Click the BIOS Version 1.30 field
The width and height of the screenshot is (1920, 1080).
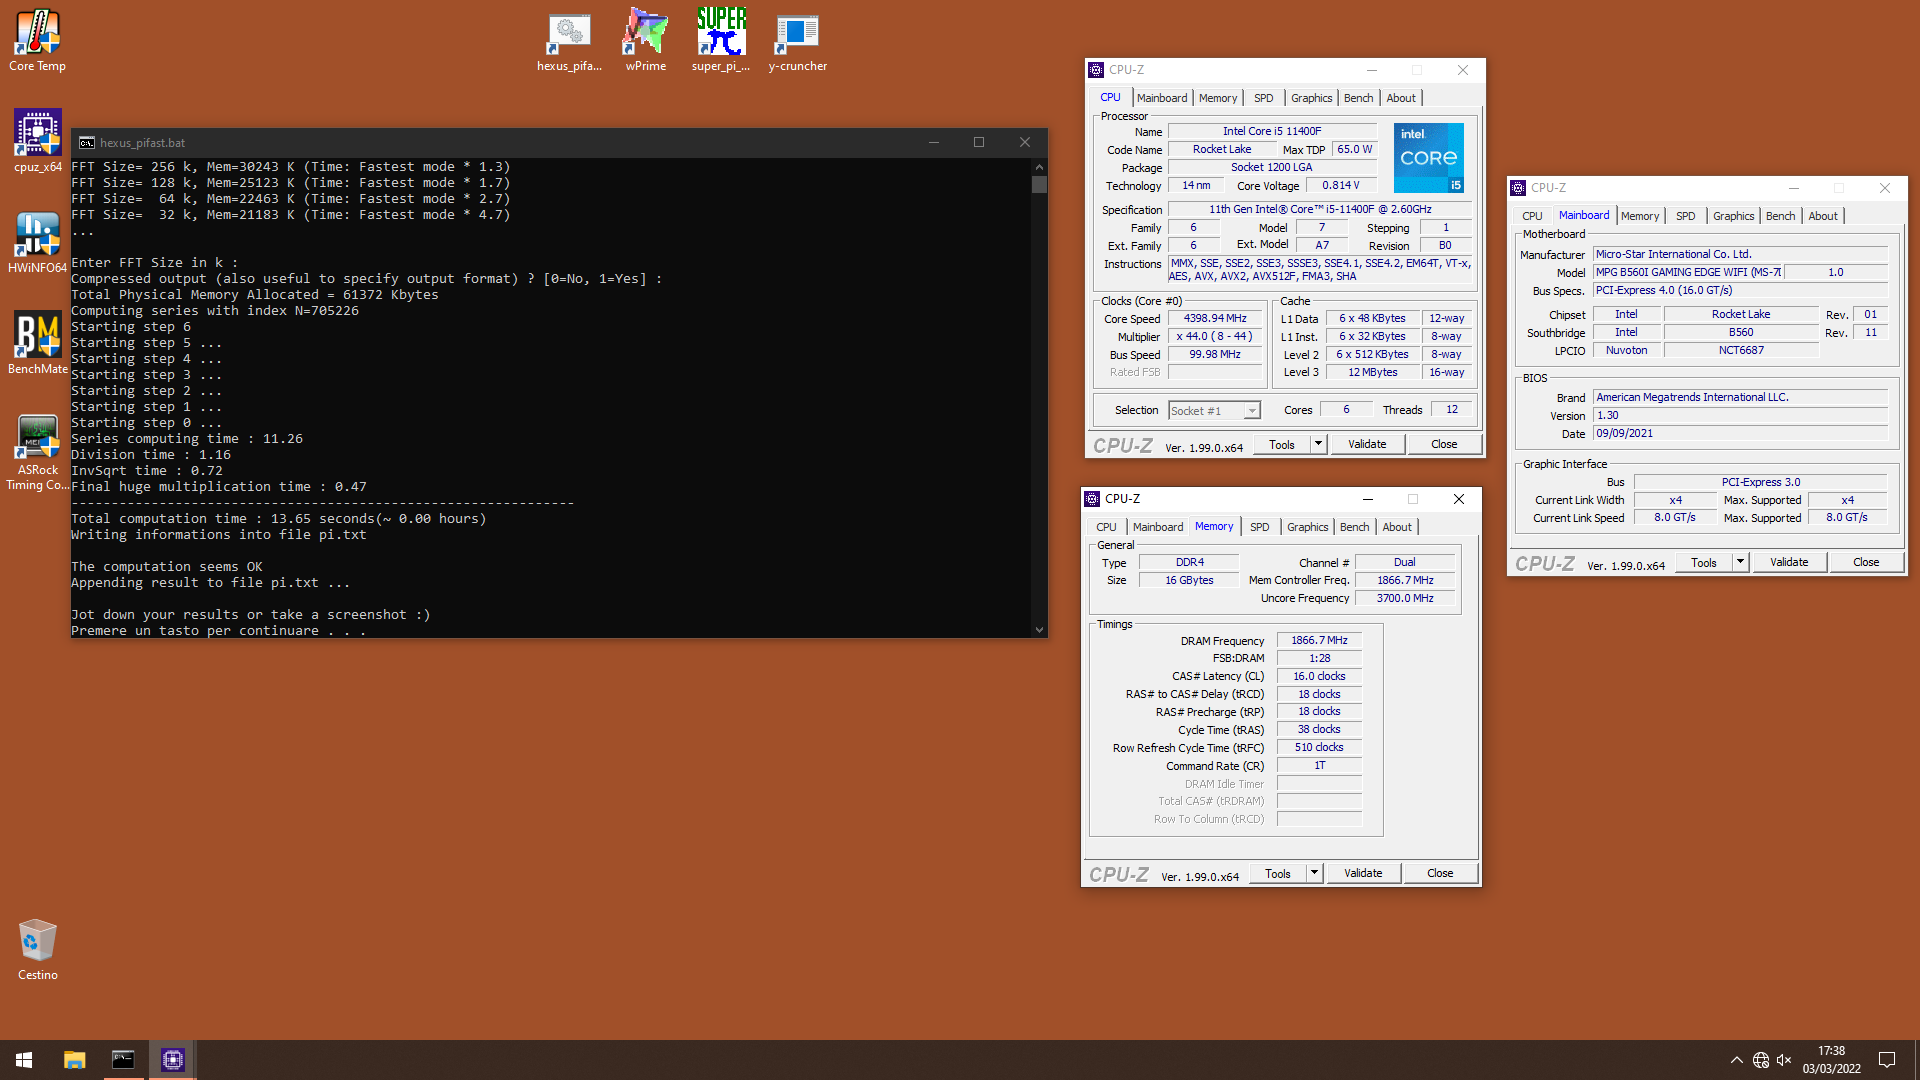[1740, 415]
